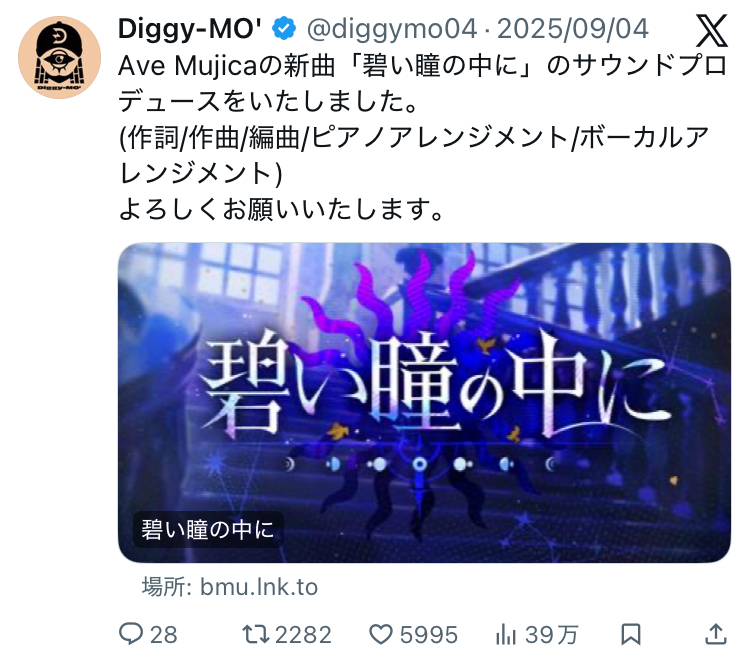
Task: Click the 碧い瞳の中に caption overlay label
Action: pos(208,530)
